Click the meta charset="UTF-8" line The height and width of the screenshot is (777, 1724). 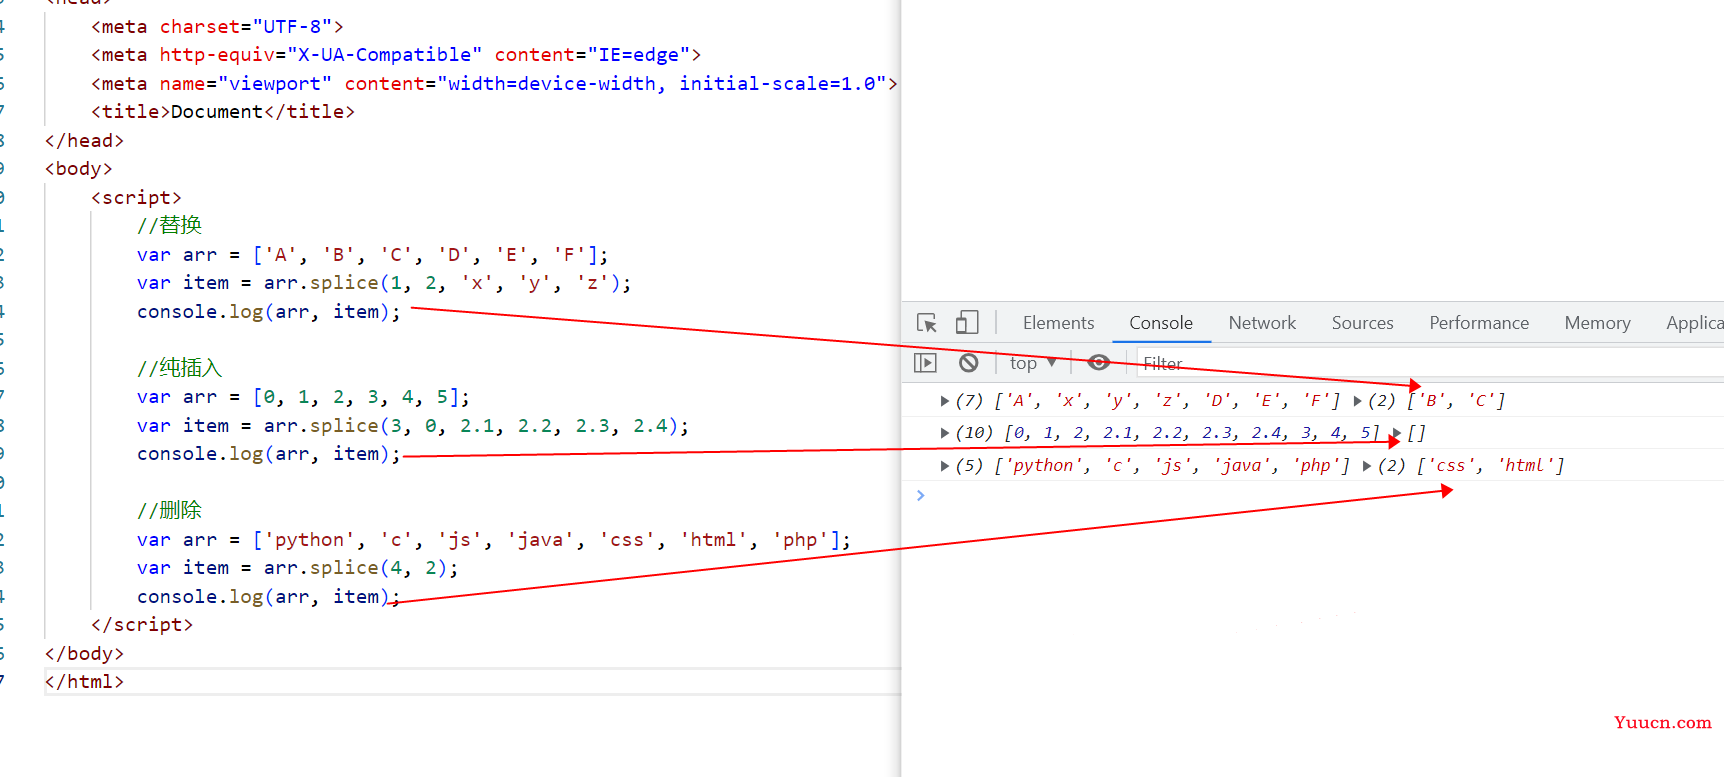217,27
